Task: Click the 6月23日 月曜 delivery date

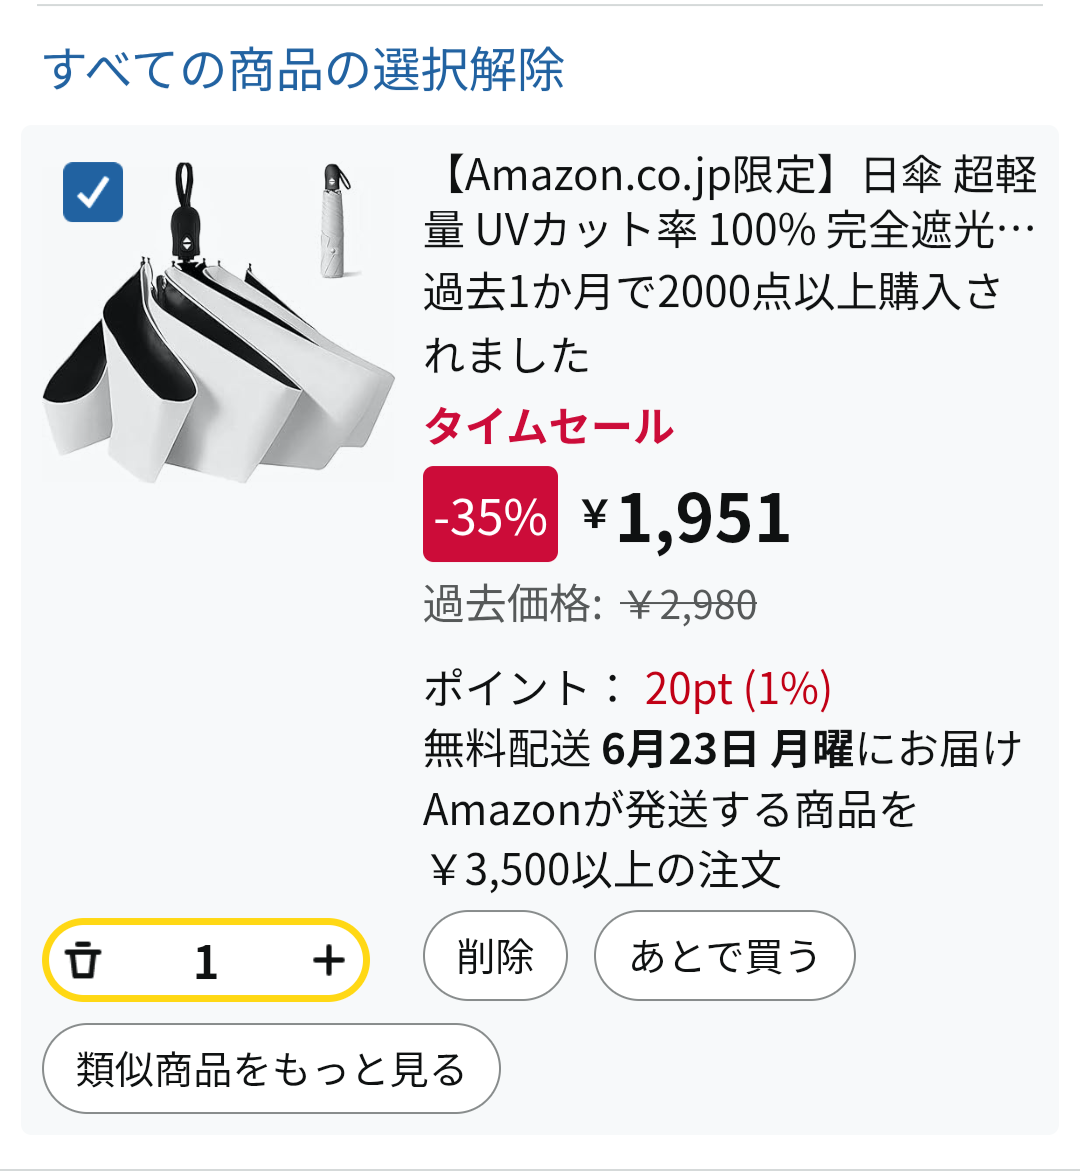Action: pos(727,749)
